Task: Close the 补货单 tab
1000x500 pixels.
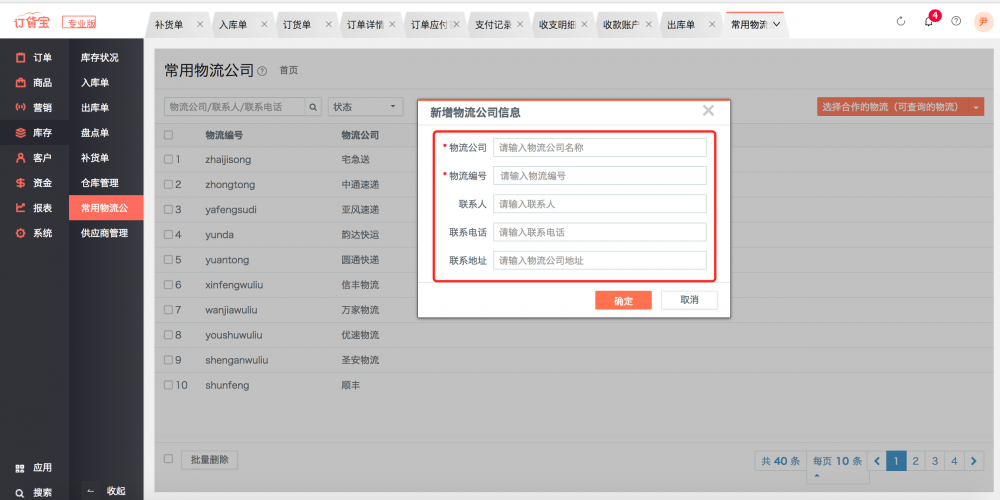Action: coord(200,24)
